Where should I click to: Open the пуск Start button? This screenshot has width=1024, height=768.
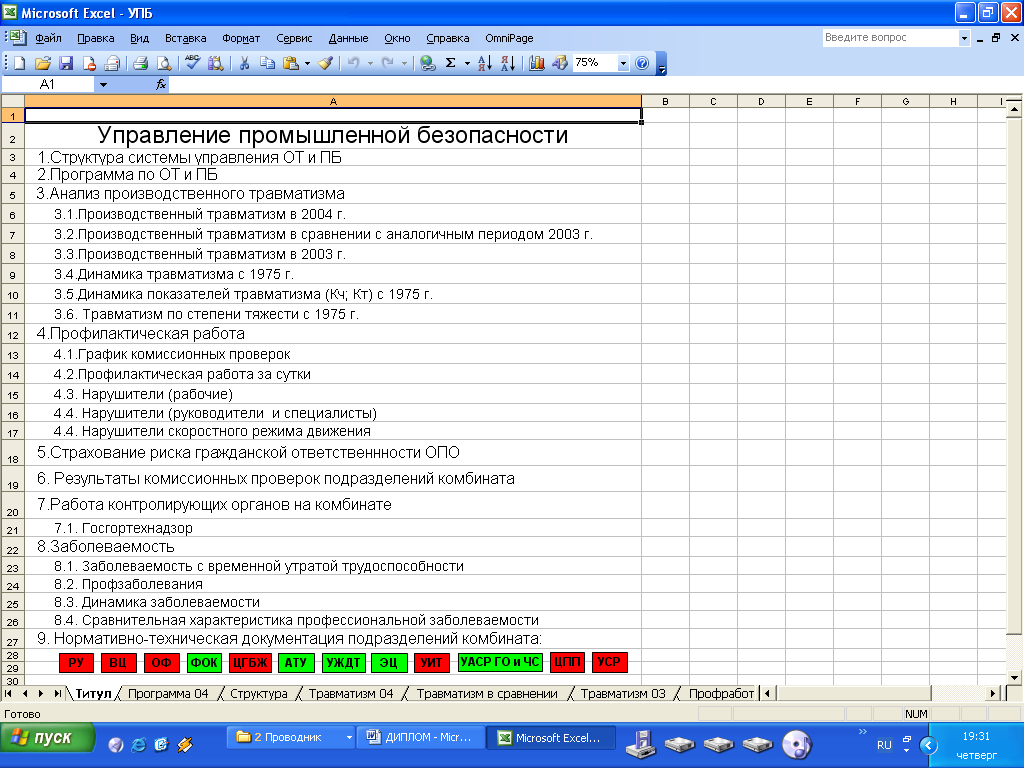48,738
